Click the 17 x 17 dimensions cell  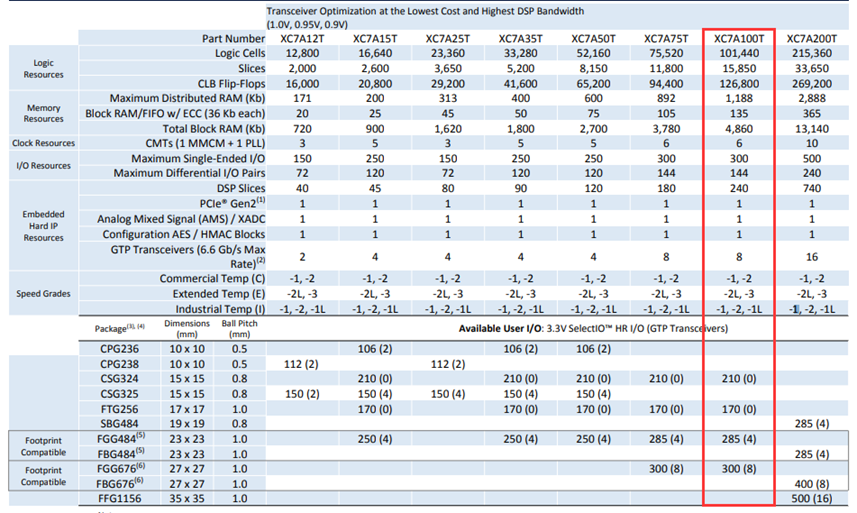(x=187, y=410)
